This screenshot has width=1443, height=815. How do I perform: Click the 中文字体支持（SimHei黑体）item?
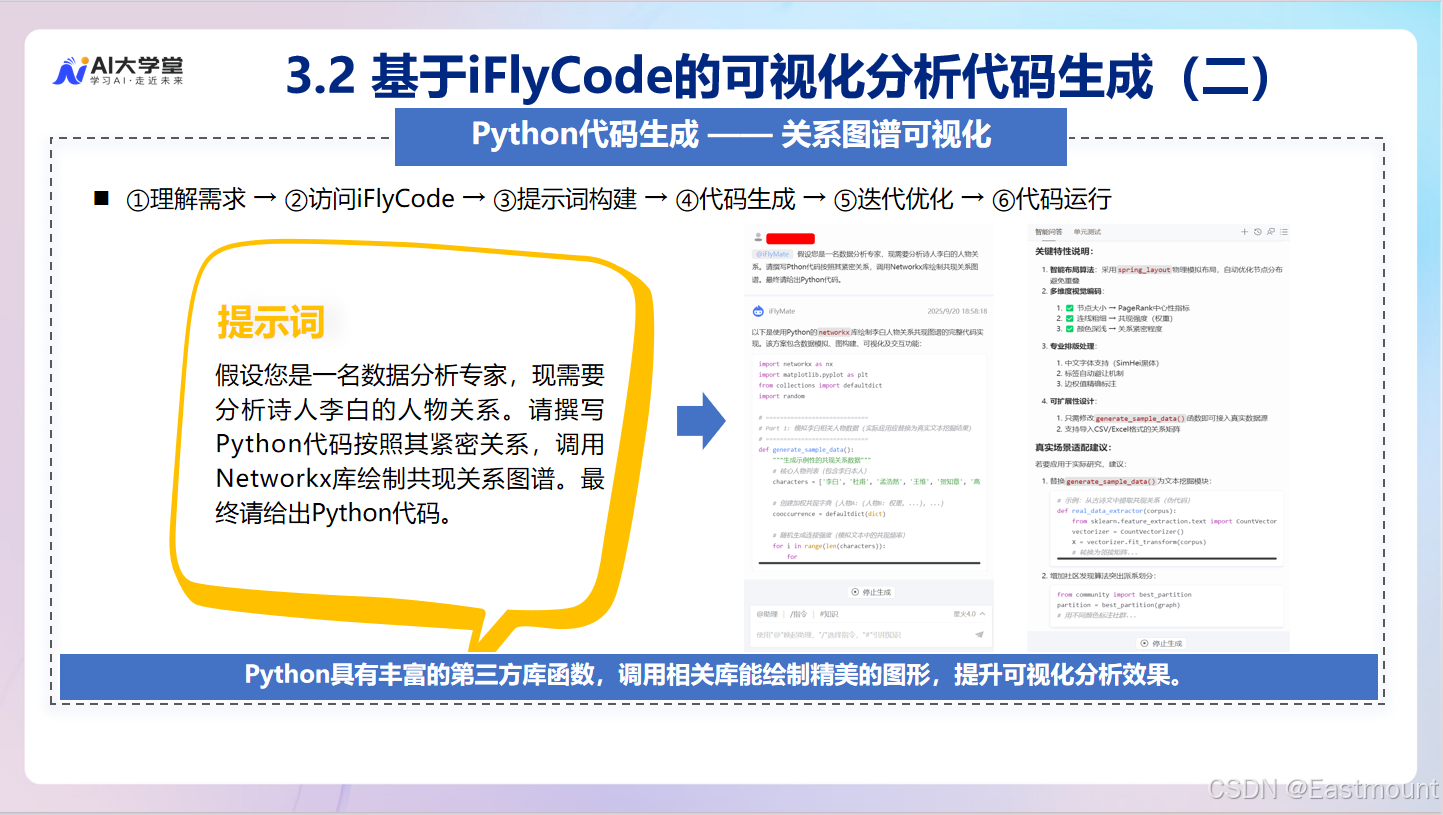[1111, 363]
